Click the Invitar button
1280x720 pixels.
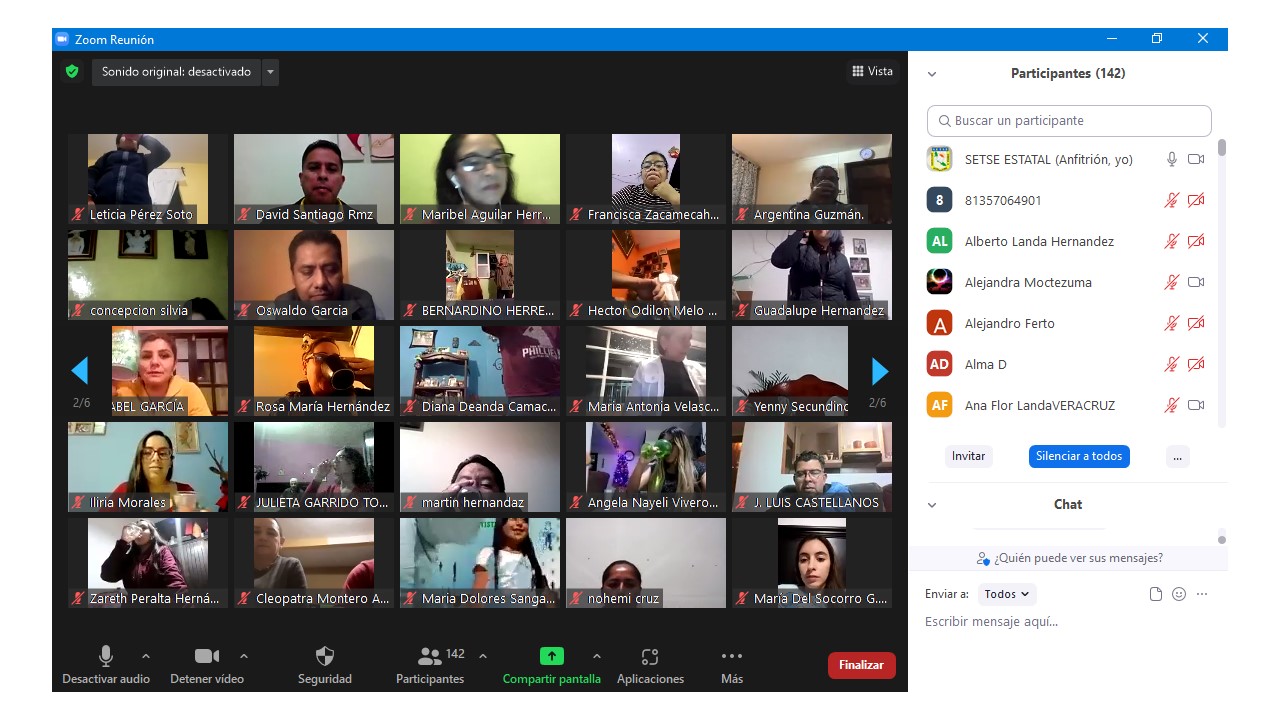coord(968,456)
